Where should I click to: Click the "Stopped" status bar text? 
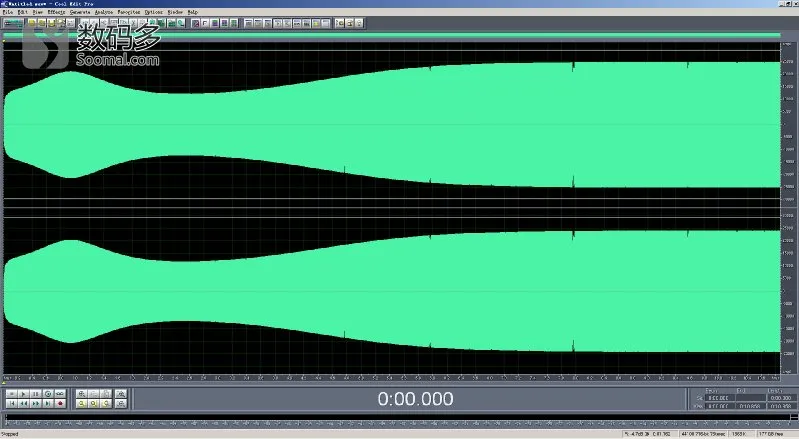tap(9, 434)
